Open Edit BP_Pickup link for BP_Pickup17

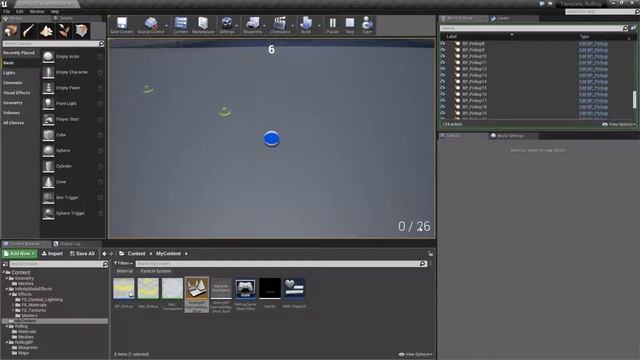[x=593, y=100]
